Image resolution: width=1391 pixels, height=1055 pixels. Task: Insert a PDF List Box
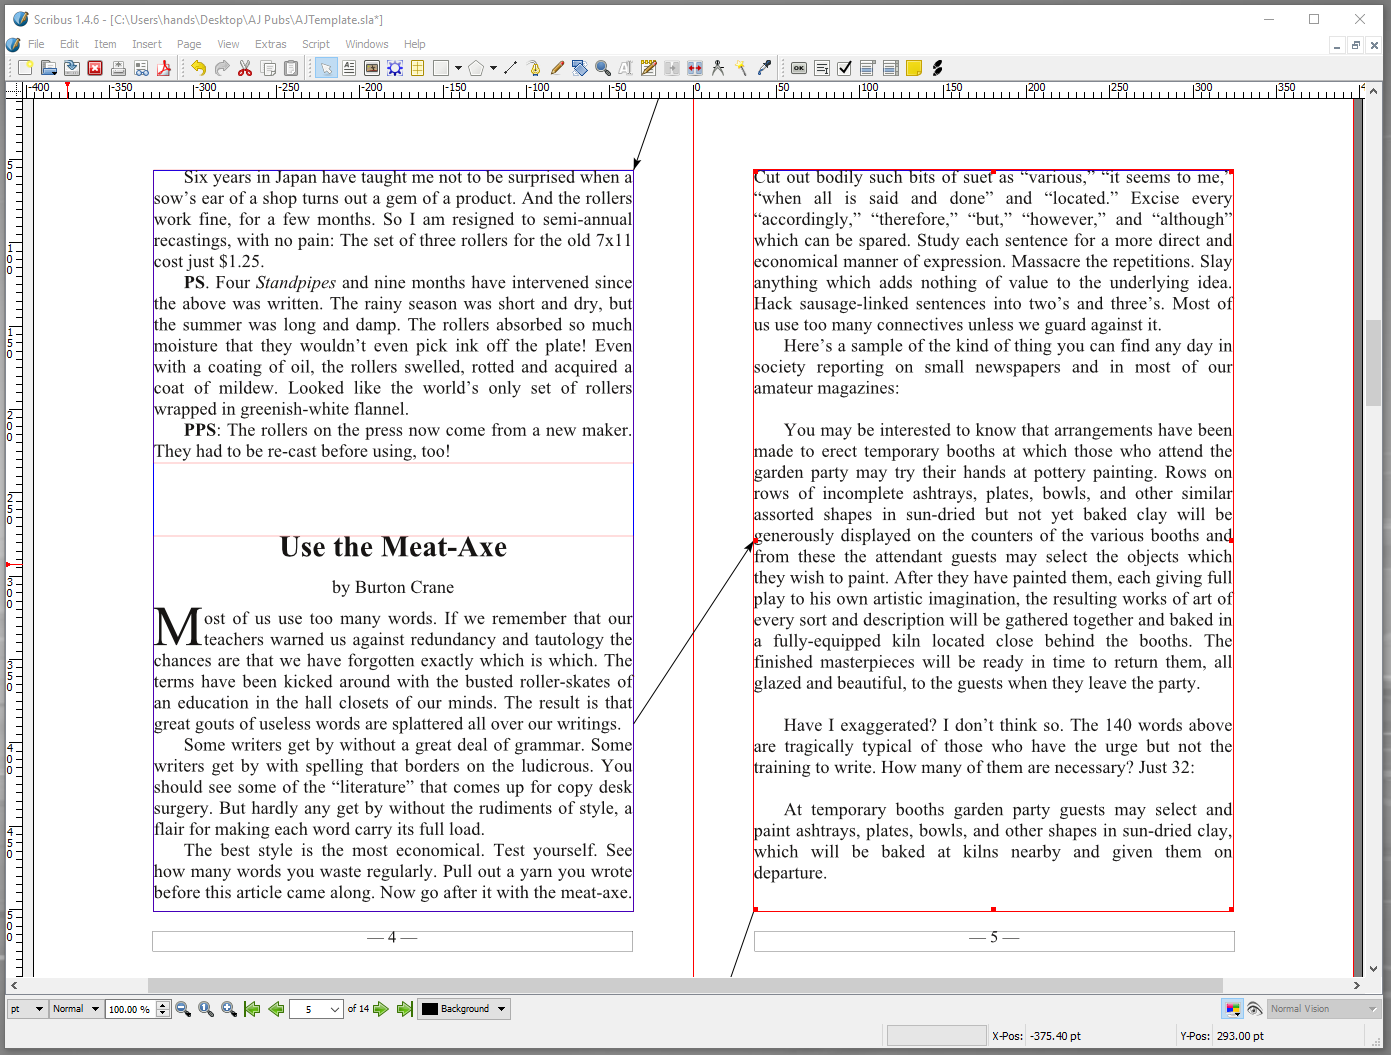[891, 68]
